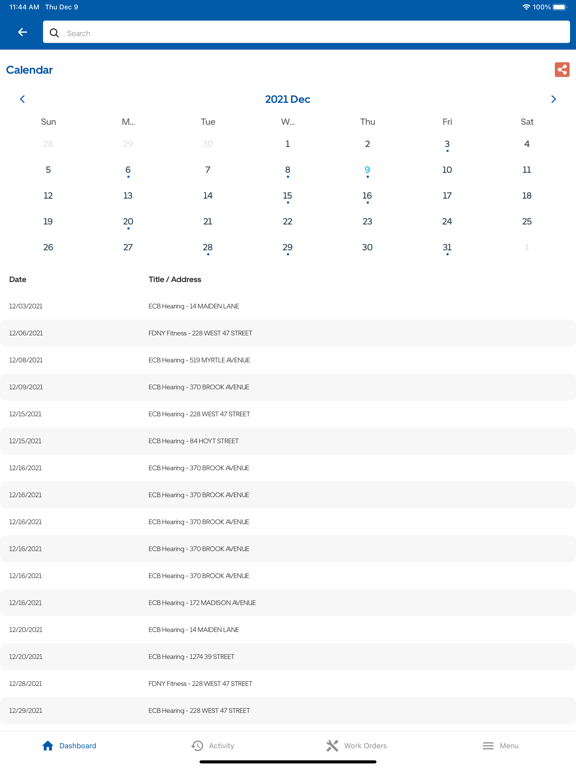Open 12/15/2021 ECB Hearing - 228 WEST 47 STREET
The width and height of the screenshot is (576, 768).
288,414
